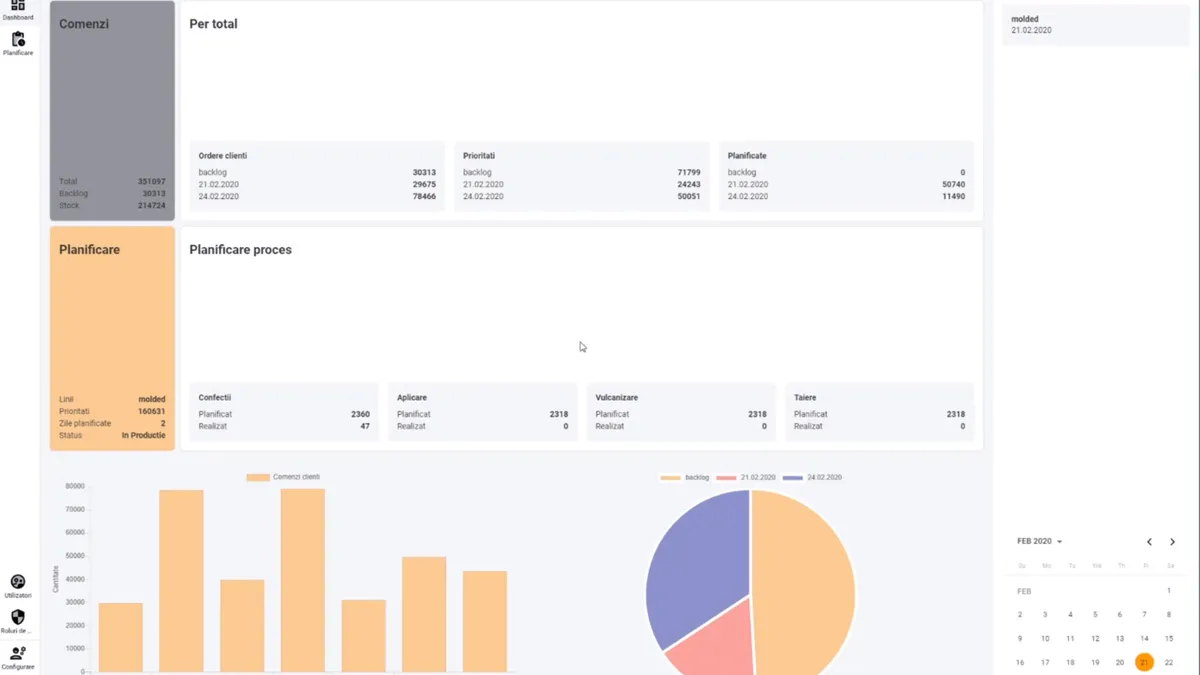Open Configurare via its sidebar icon
Screen dimensions: 1200x675
point(16,655)
